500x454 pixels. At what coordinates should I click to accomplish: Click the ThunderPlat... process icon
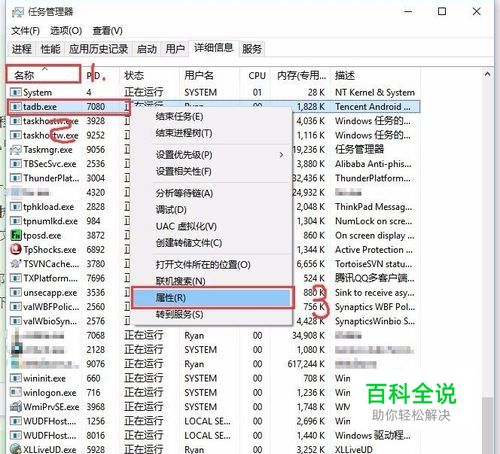point(15,178)
